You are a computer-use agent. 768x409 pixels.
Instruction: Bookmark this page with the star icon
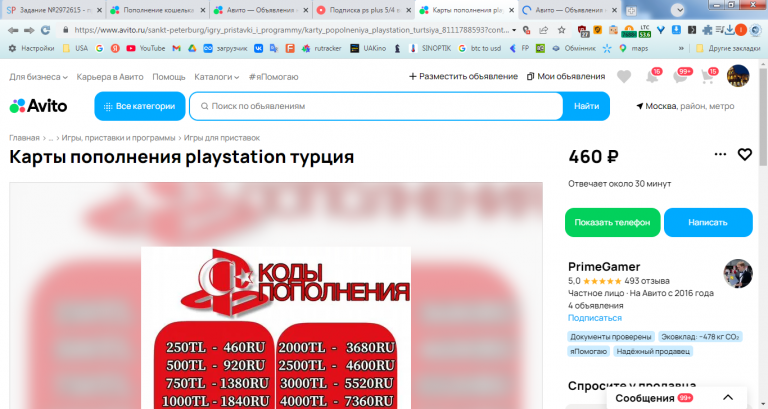point(562,30)
